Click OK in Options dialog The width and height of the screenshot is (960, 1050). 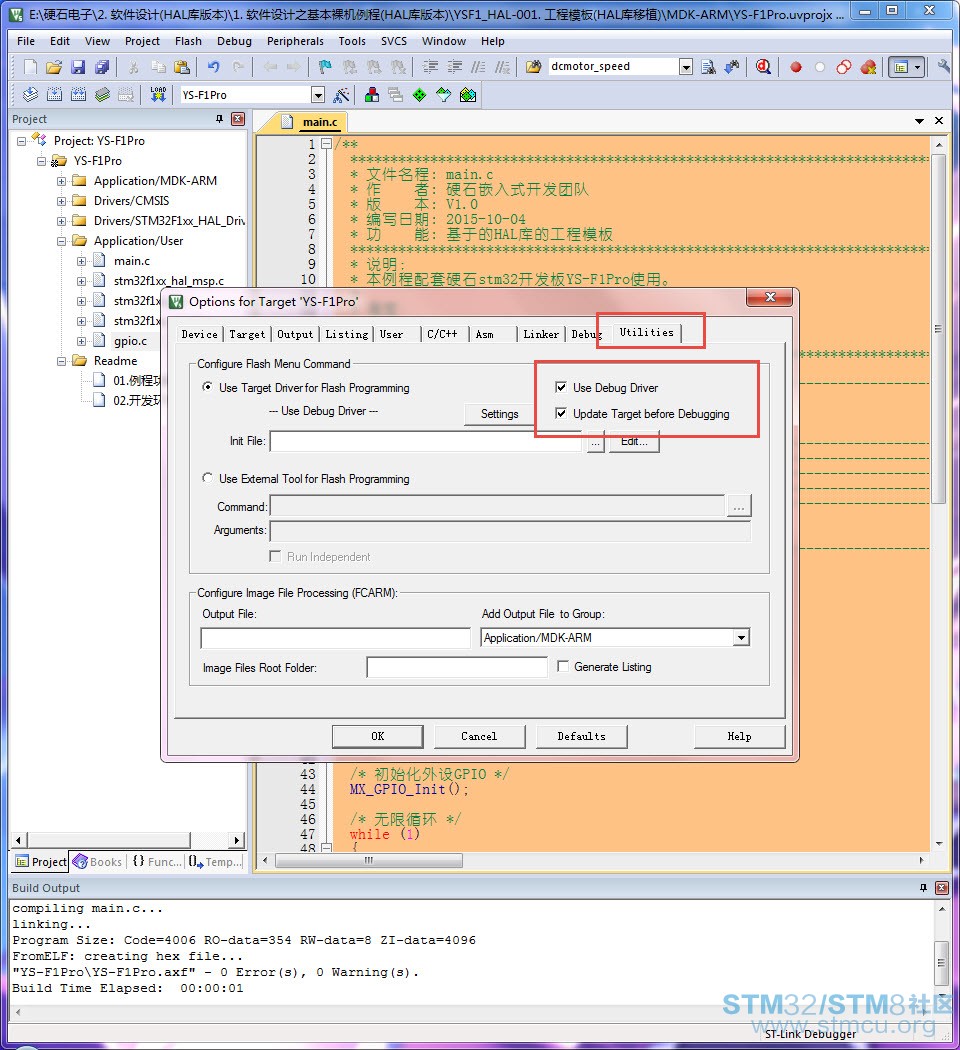pyautogui.click(x=378, y=736)
